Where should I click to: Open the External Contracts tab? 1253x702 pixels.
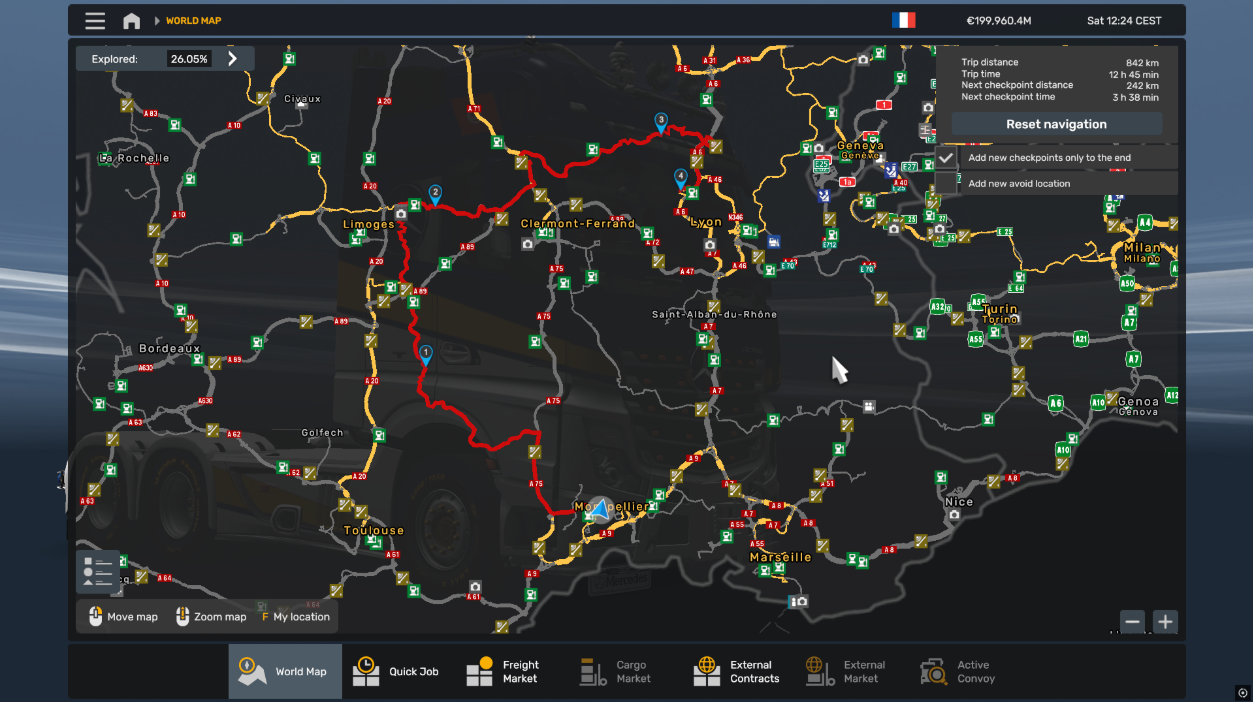tap(737, 671)
